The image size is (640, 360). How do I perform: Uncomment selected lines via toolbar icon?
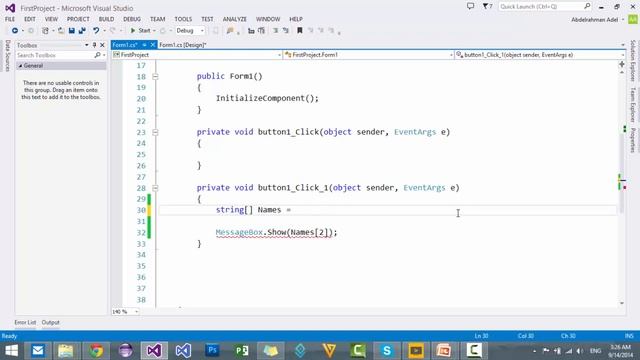[286, 31]
